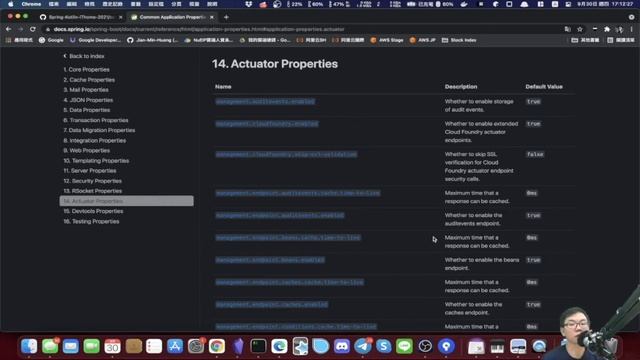Go to 12. Security Properties section

tap(92, 181)
